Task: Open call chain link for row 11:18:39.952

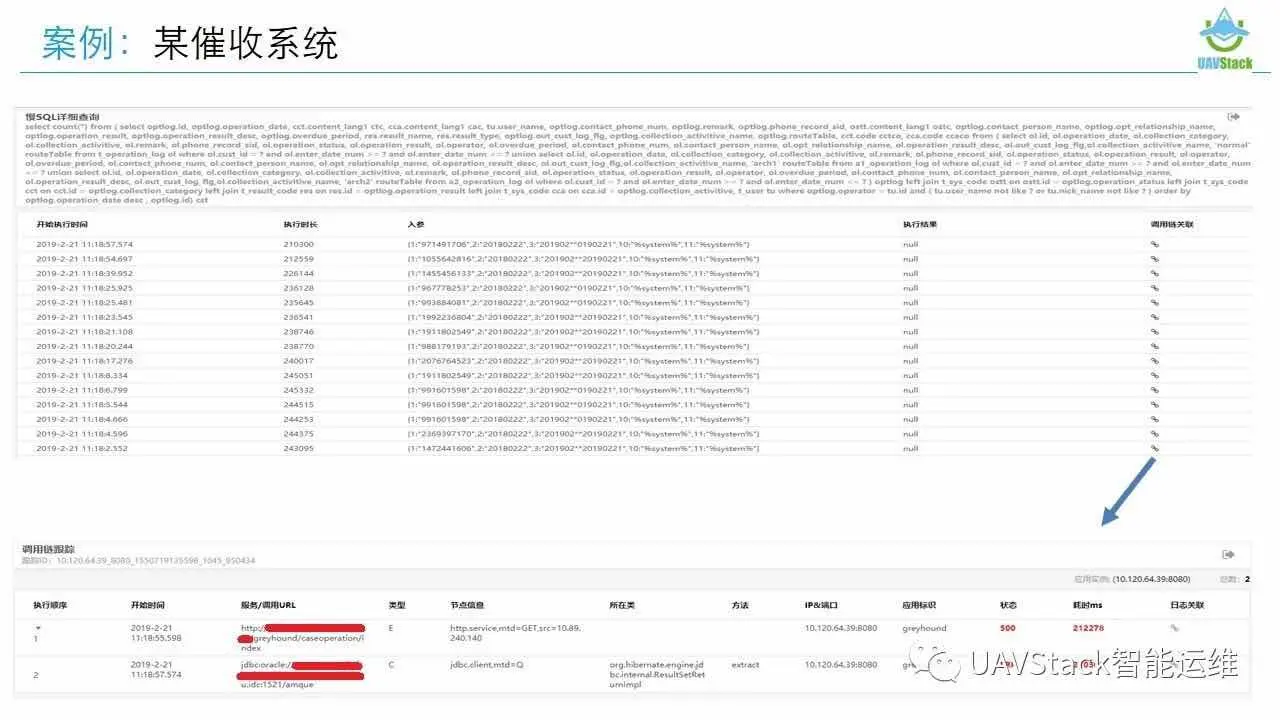Action: [x=1155, y=273]
